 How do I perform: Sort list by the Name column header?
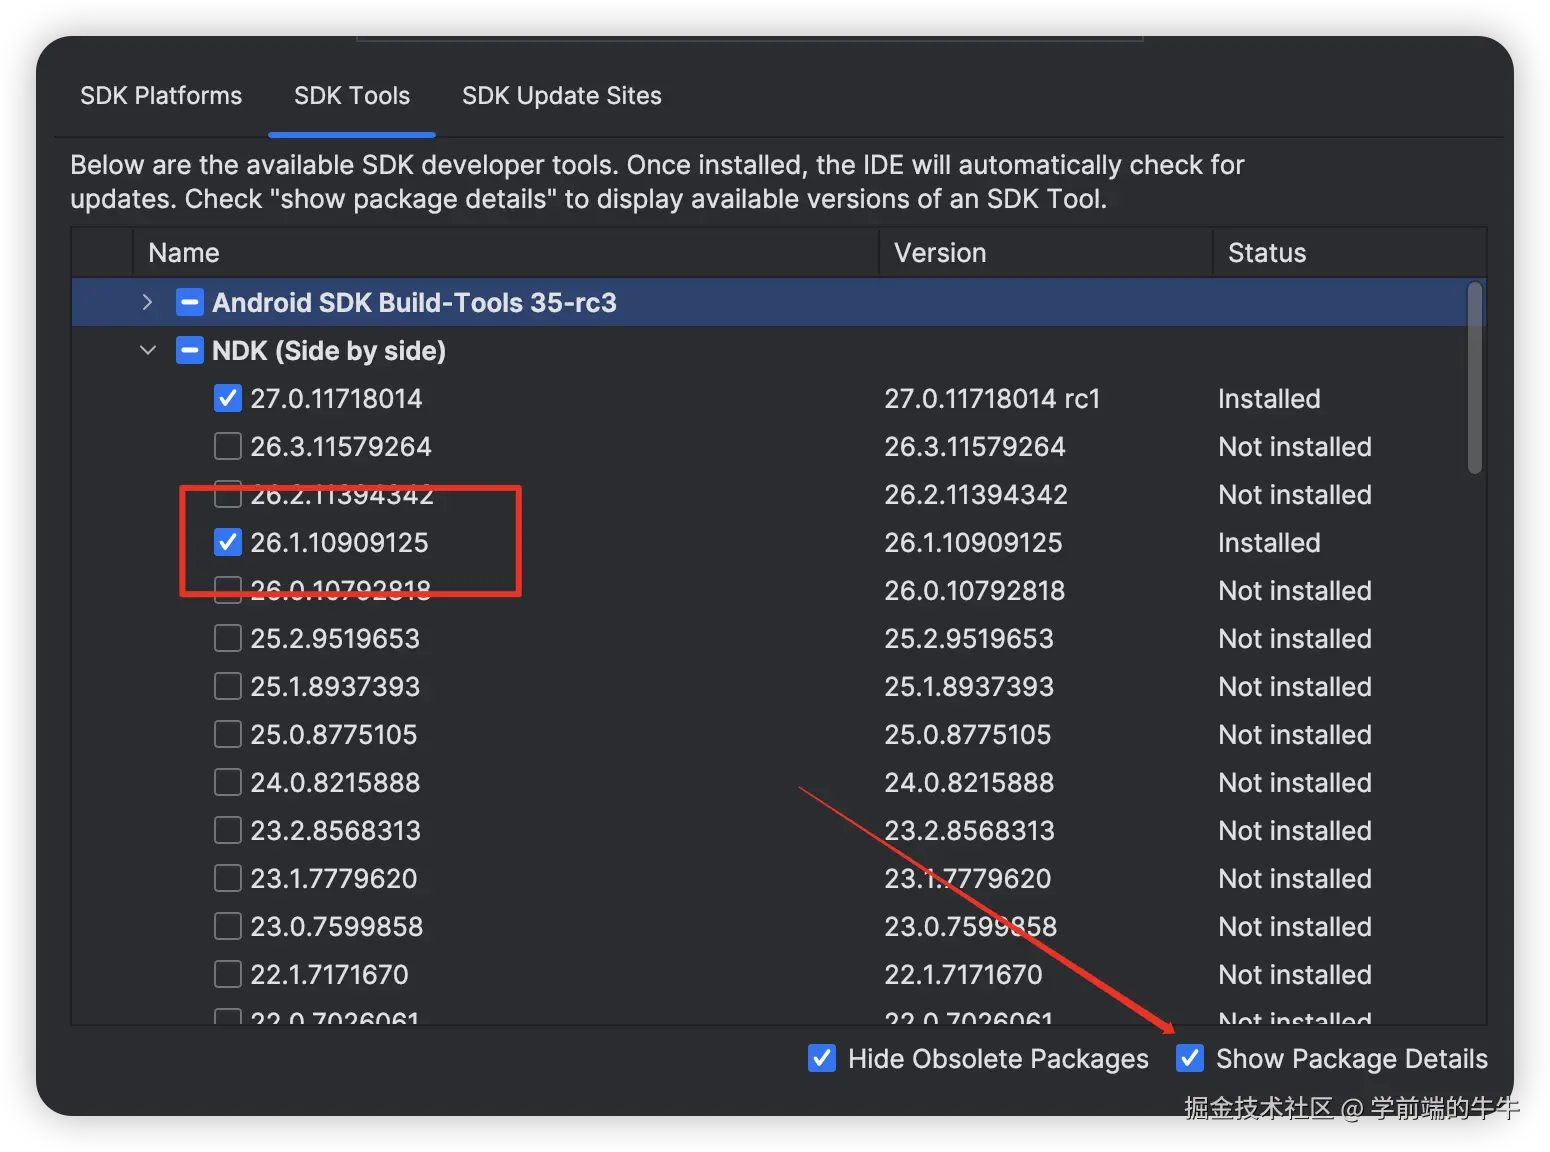pyautogui.click(x=184, y=253)
